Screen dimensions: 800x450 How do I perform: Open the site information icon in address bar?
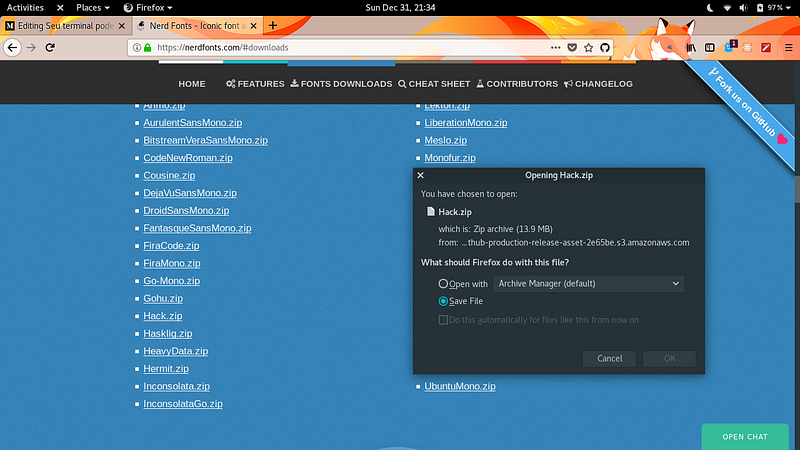click(x=137, y=47)
